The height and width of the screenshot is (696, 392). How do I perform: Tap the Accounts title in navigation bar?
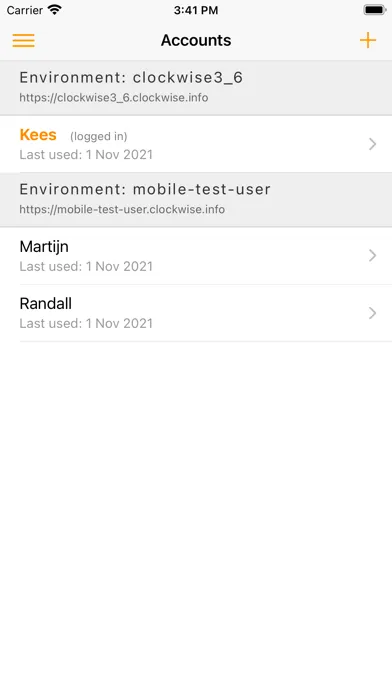click(x=196, y=40)
